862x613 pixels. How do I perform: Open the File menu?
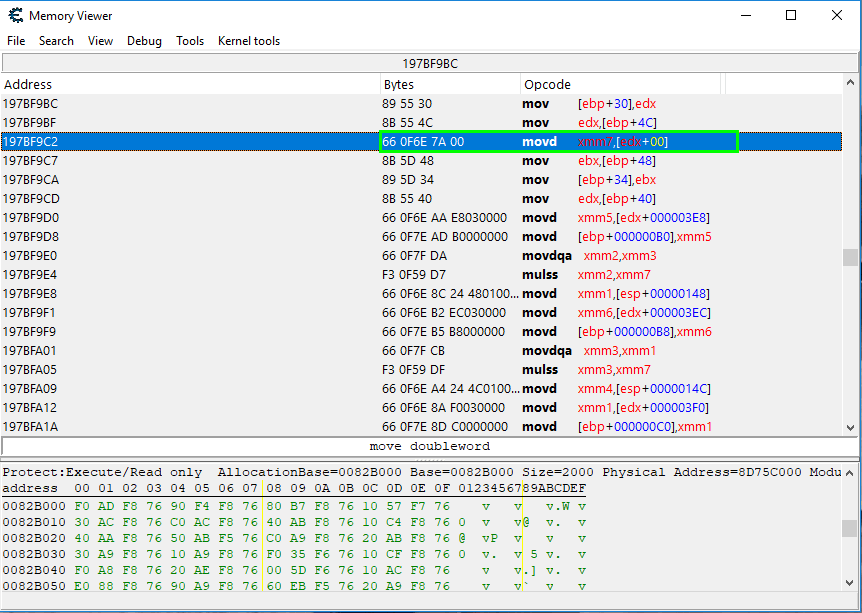point(16,41)
